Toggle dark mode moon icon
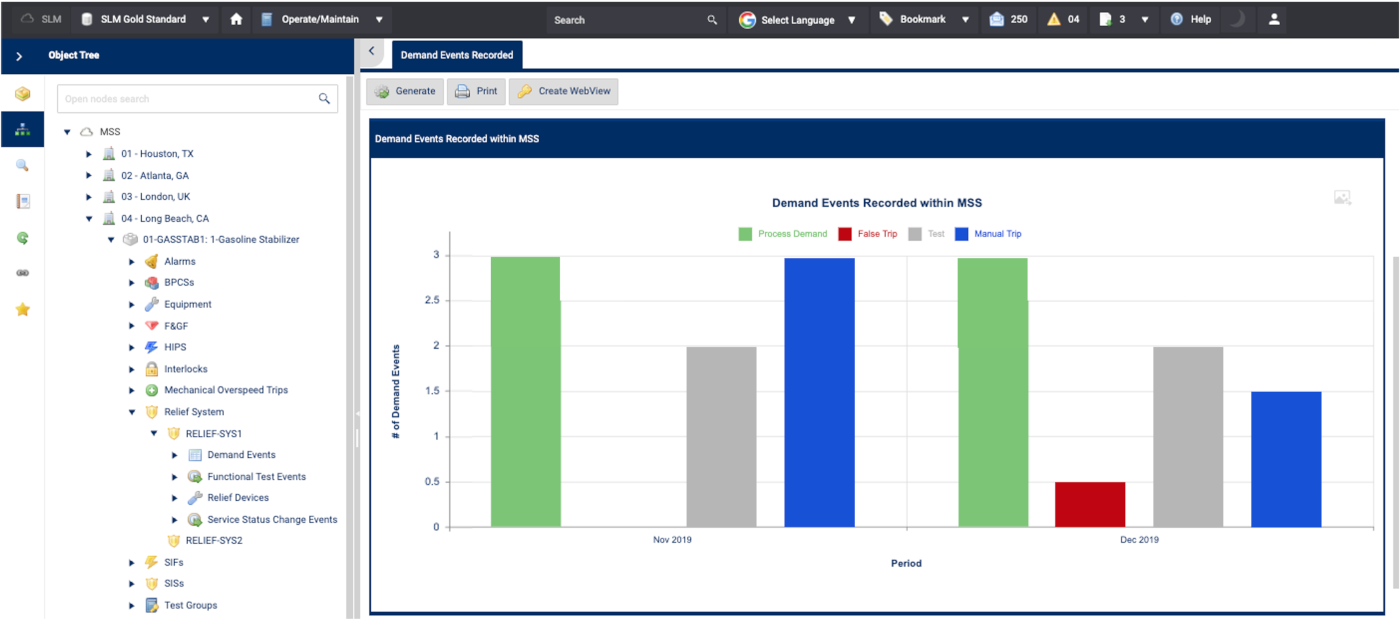Viewport: 1400px width, 619px height. click(1237, 19)
